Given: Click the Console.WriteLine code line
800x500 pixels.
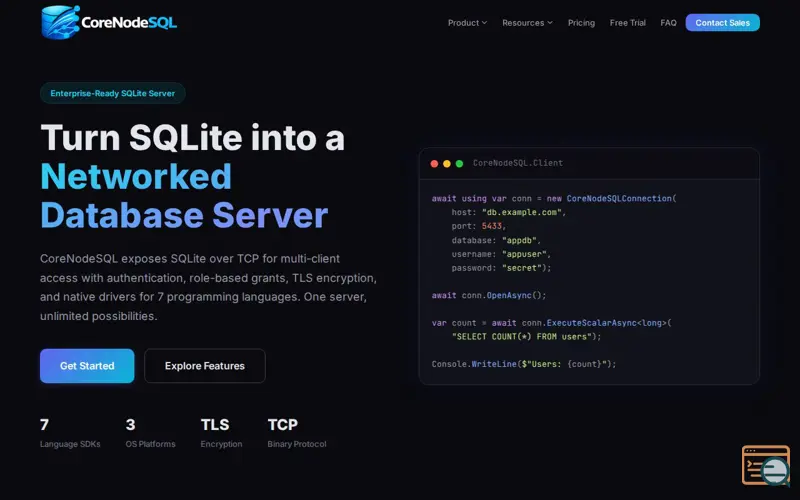Looking at the screenshot, I should coord(524,364).
